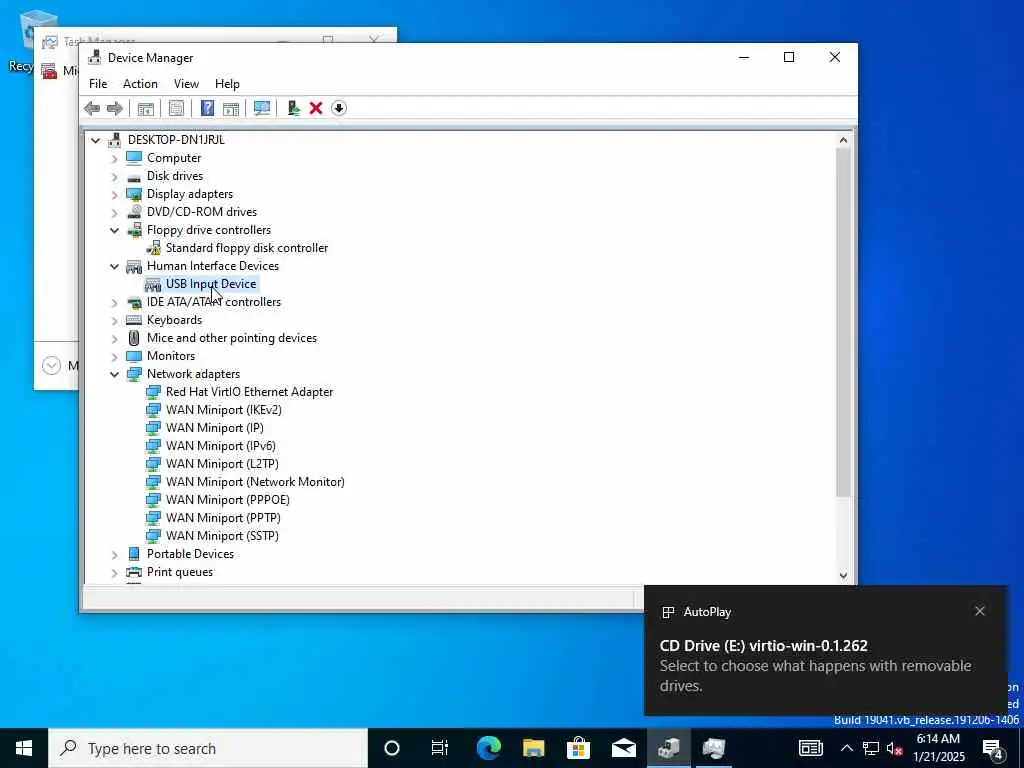Screen dimensions: 1024x768
Task: Select WAN Miniport (L2TP)
Action: click(x=222, y=464)
